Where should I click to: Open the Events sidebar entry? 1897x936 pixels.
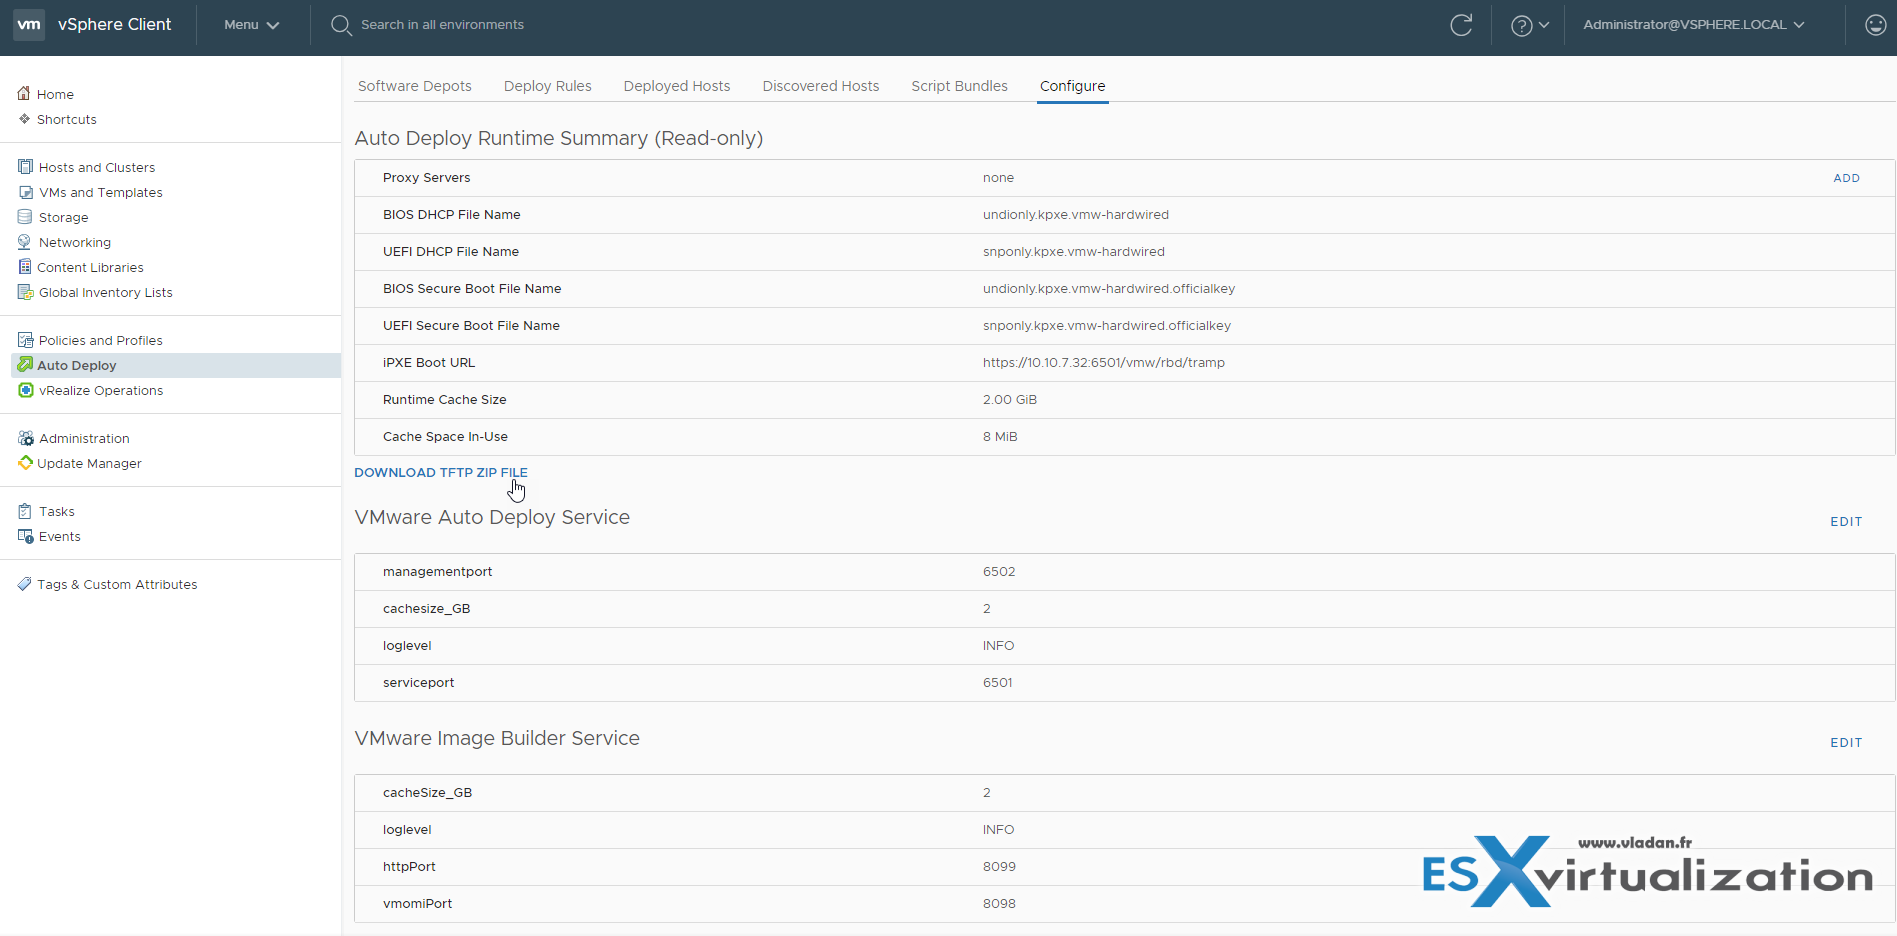(x=60, y=536)
